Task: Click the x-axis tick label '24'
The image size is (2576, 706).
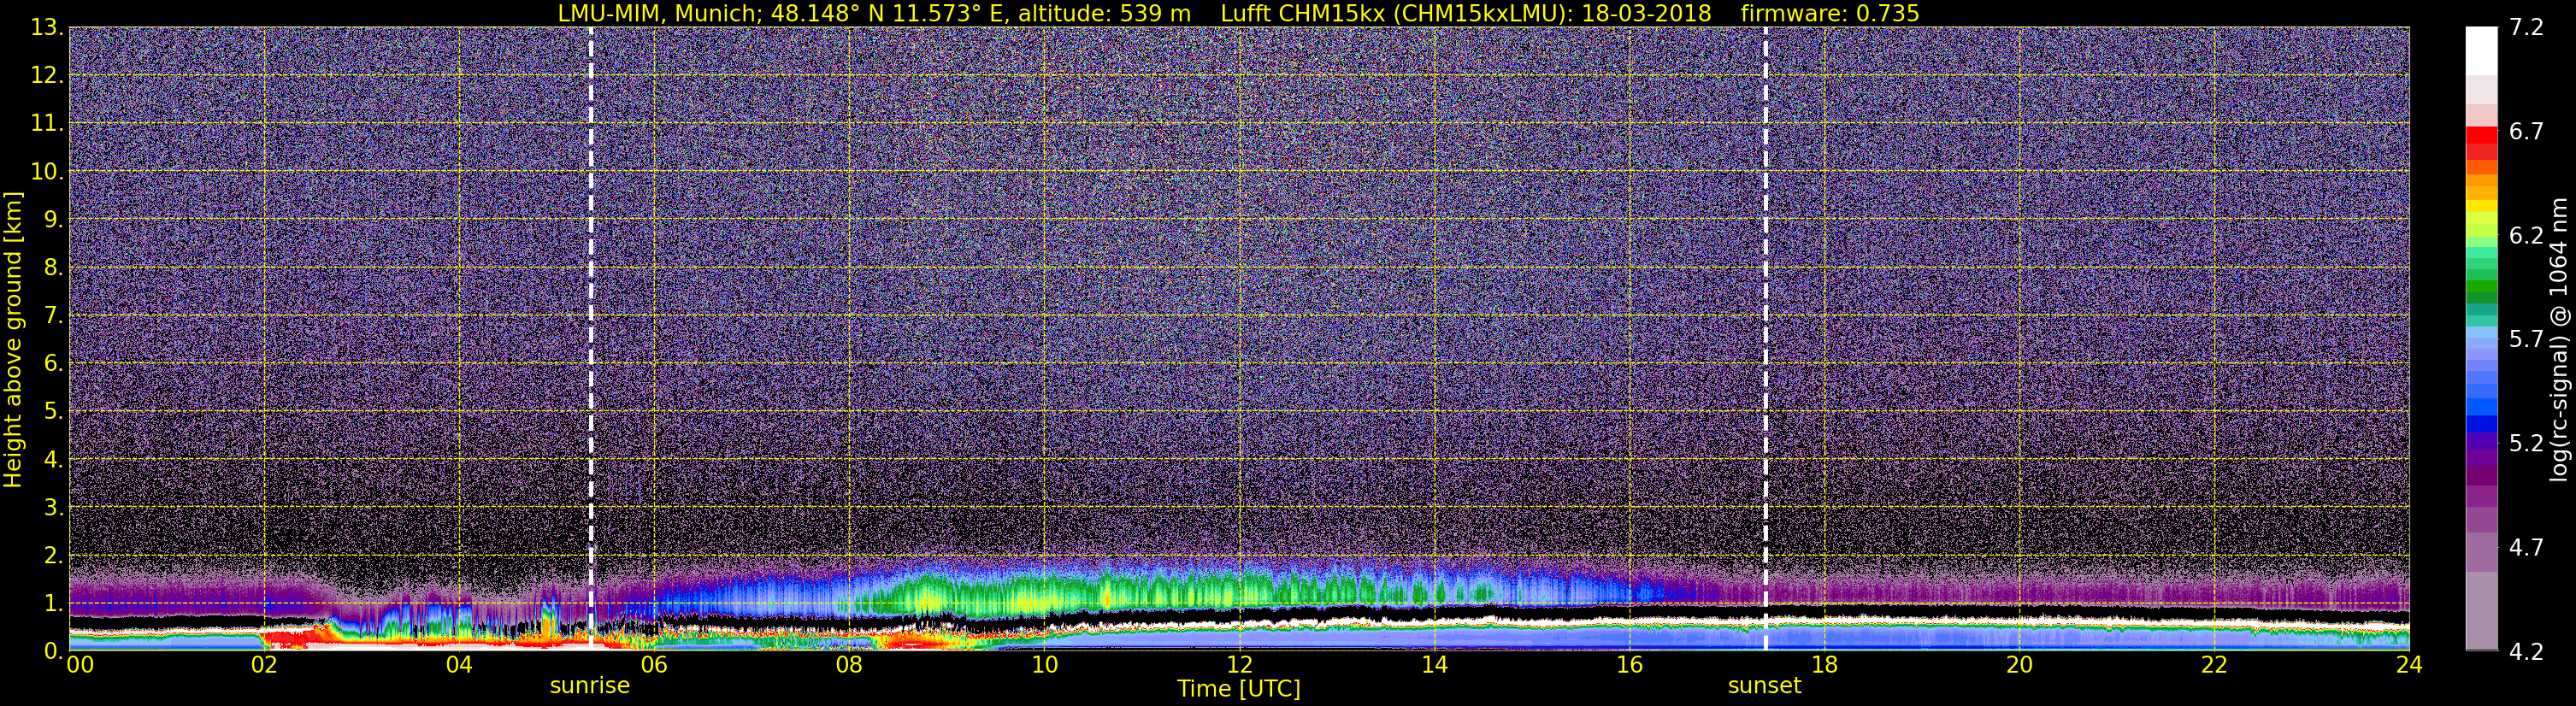Action: pyautogui.click(x=2409, y=665)
